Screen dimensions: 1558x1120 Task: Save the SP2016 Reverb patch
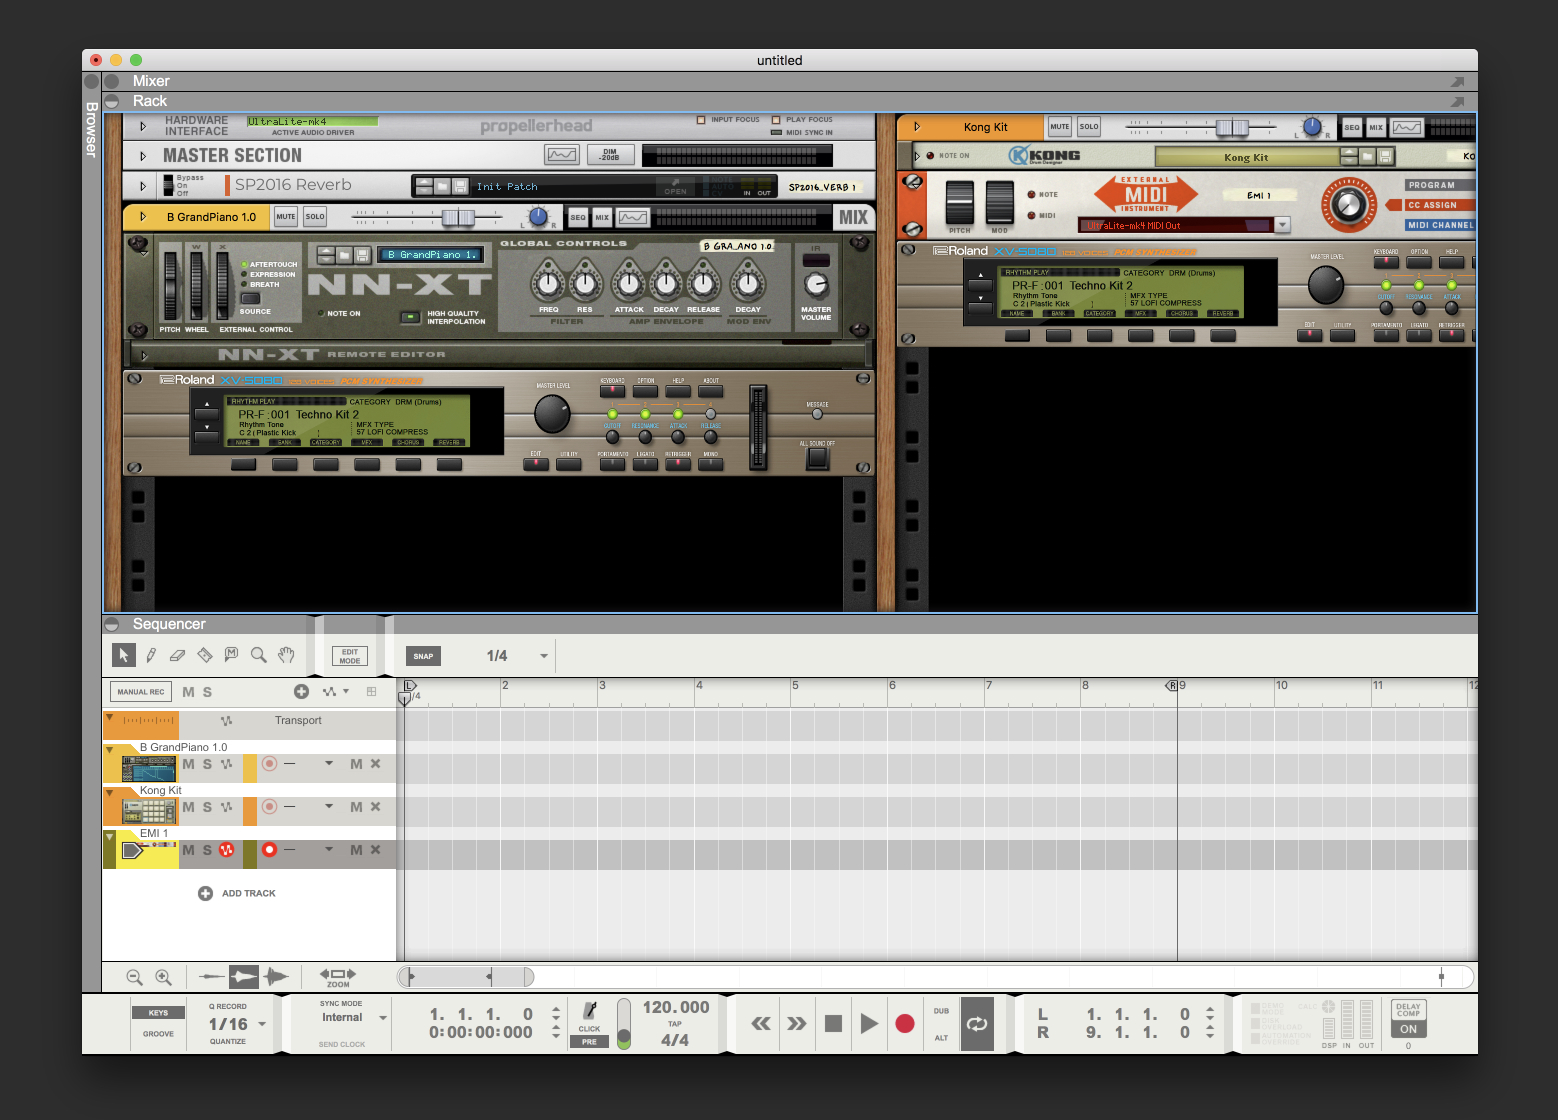(460, 186)
